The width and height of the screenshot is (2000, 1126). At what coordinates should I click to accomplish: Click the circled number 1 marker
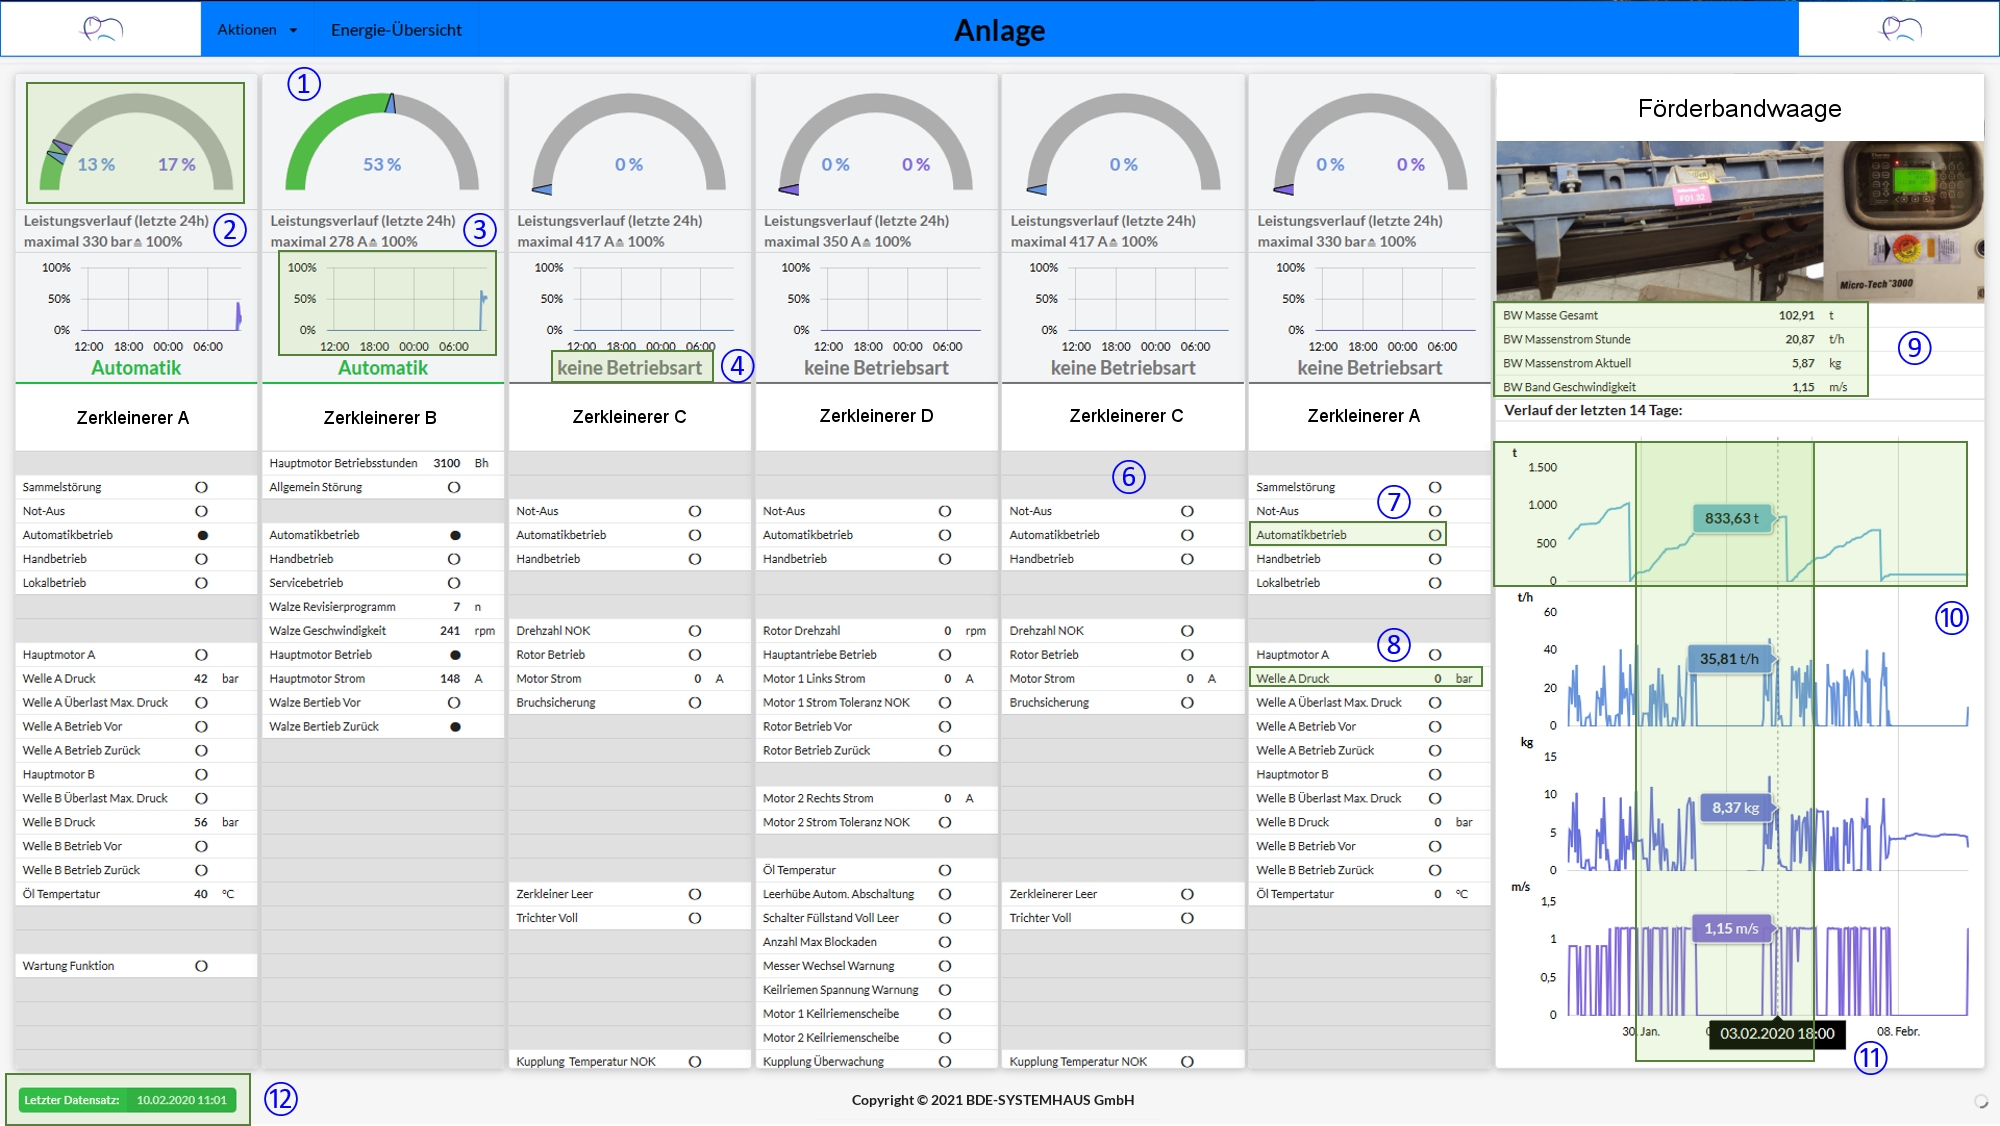[x=304, y=83]
